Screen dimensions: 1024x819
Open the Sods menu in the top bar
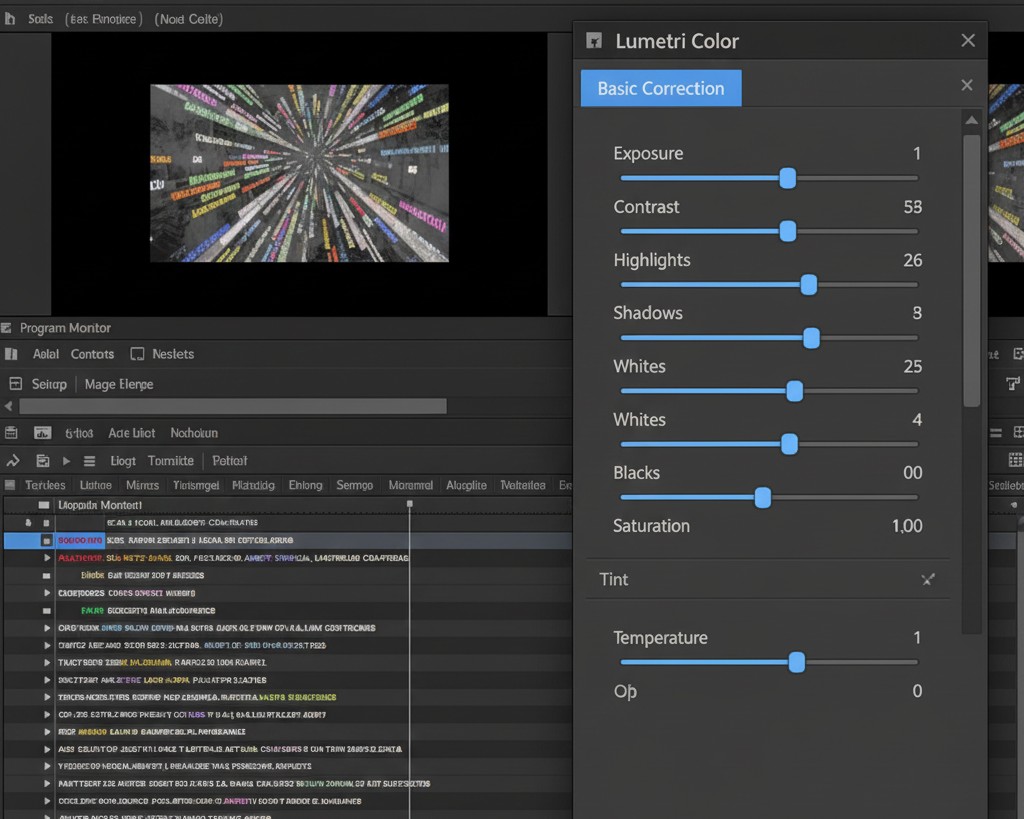tap(40, 17)
